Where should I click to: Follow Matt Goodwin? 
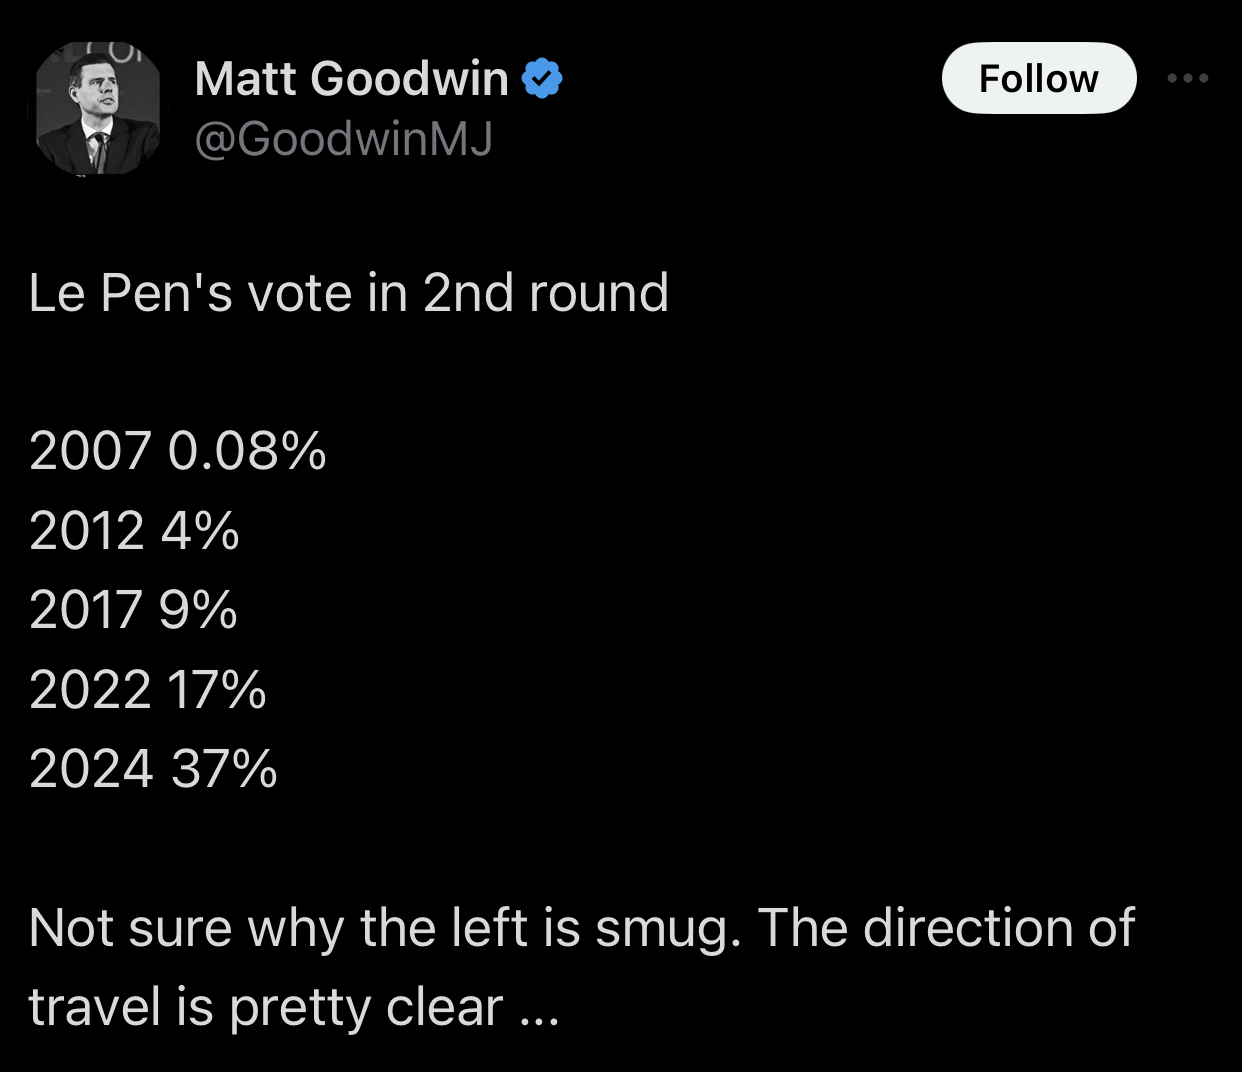[1038, 78]
